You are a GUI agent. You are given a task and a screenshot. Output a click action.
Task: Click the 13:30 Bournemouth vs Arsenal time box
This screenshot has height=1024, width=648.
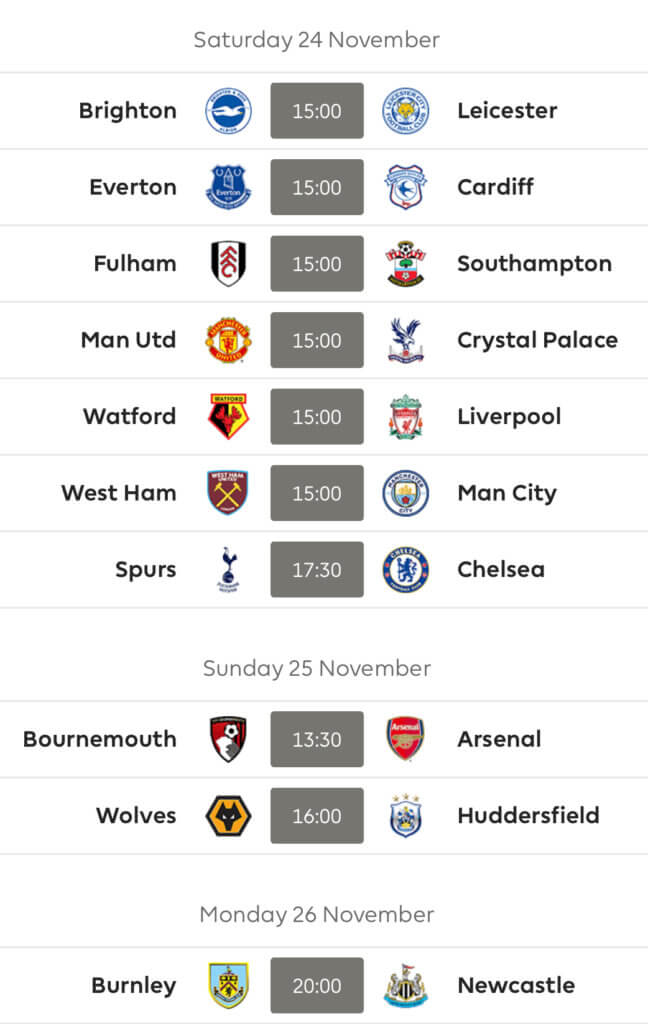click(x=317, y=739)
